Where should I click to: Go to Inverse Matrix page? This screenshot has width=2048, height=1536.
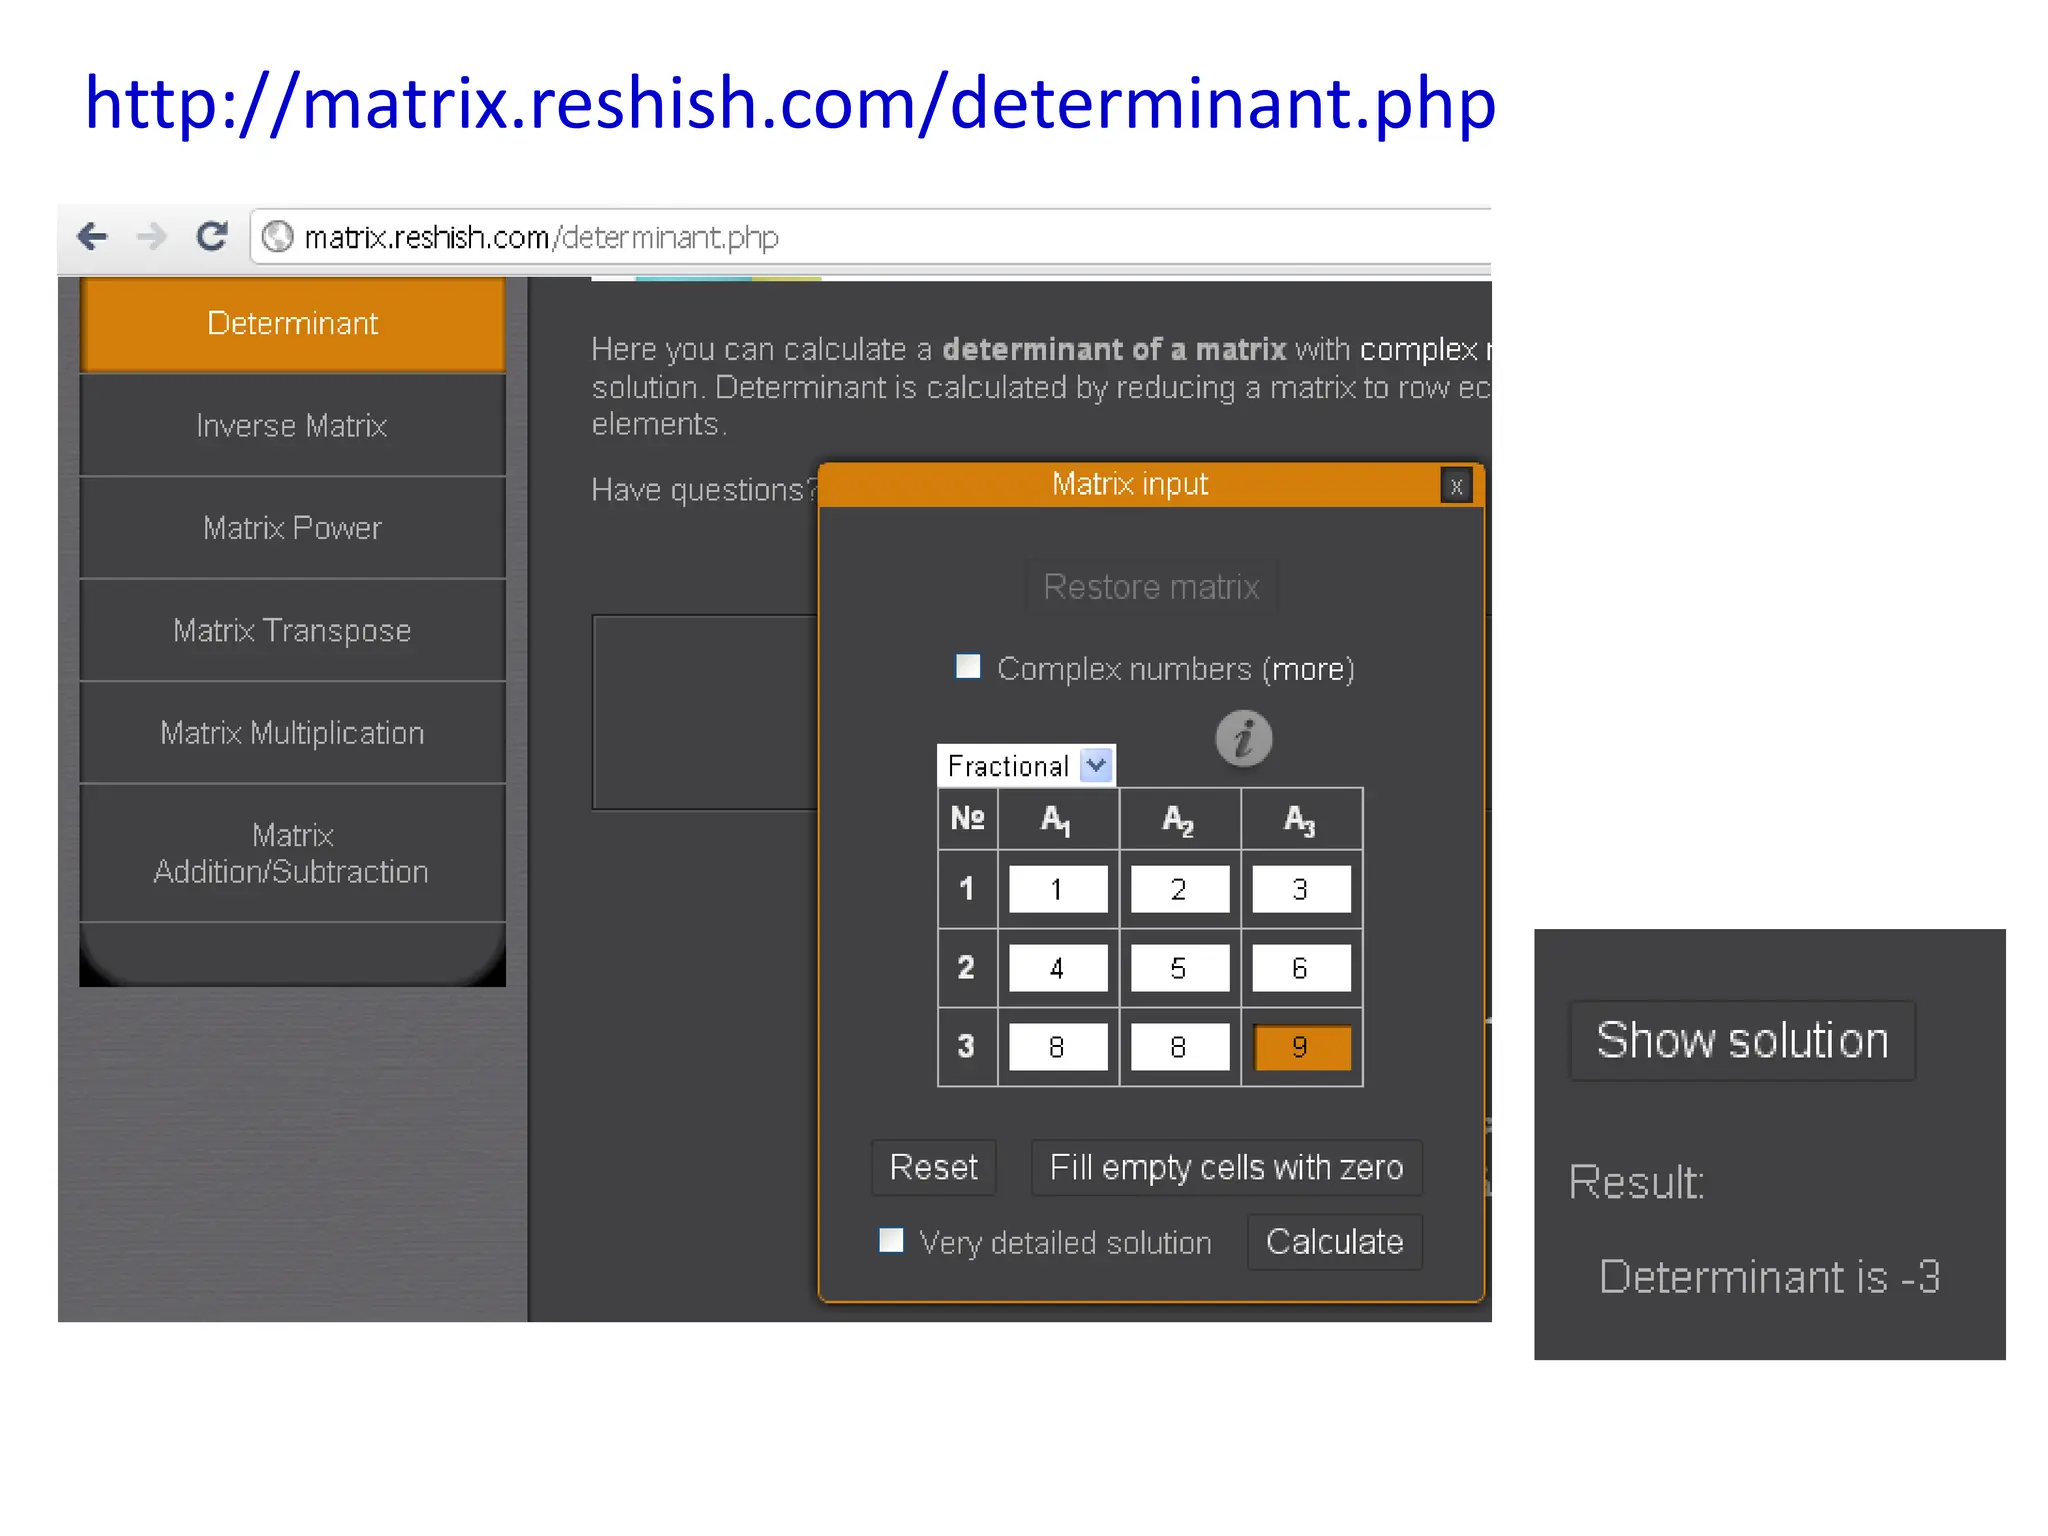click(292, 426)
